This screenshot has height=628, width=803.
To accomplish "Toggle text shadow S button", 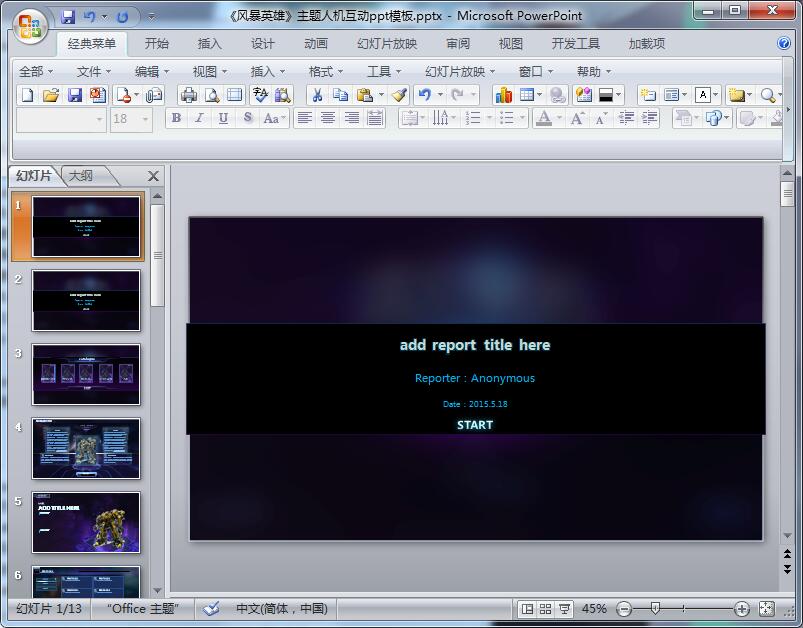I will tap(247, 118).
